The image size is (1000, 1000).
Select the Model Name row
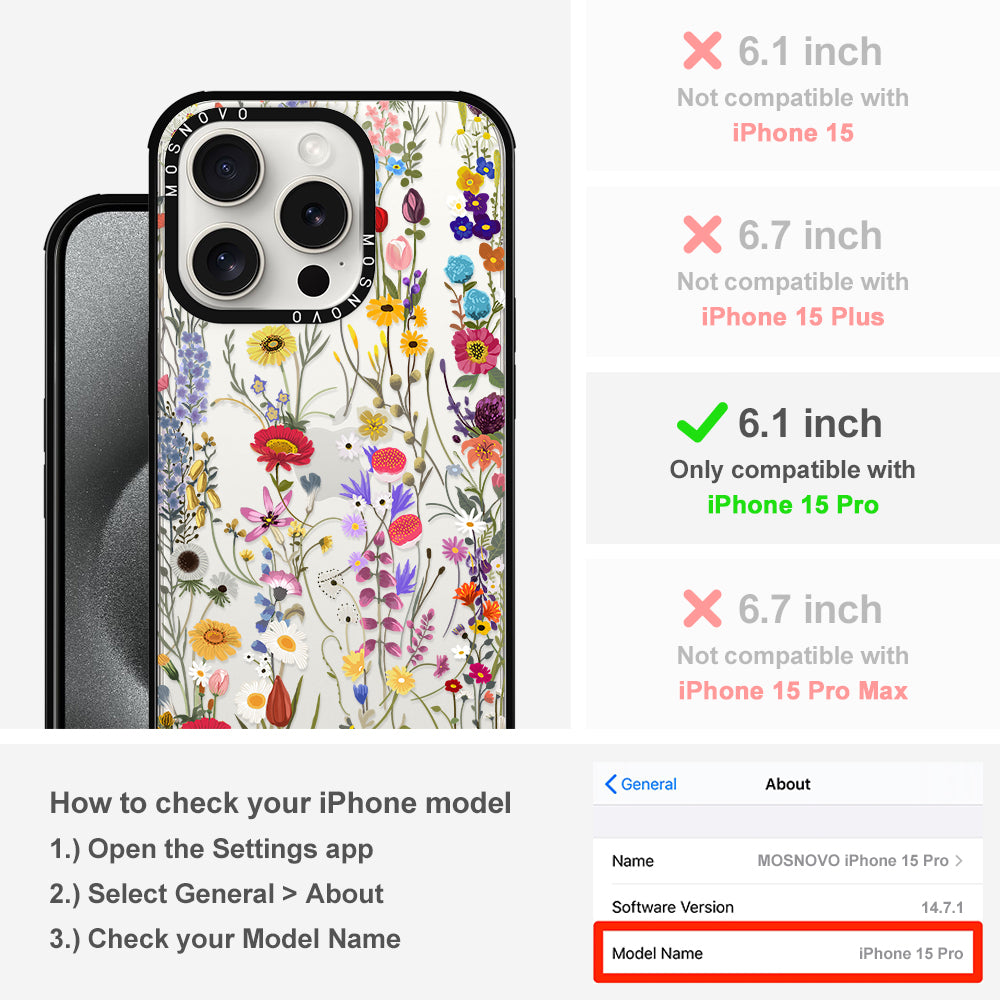[788, 953]
